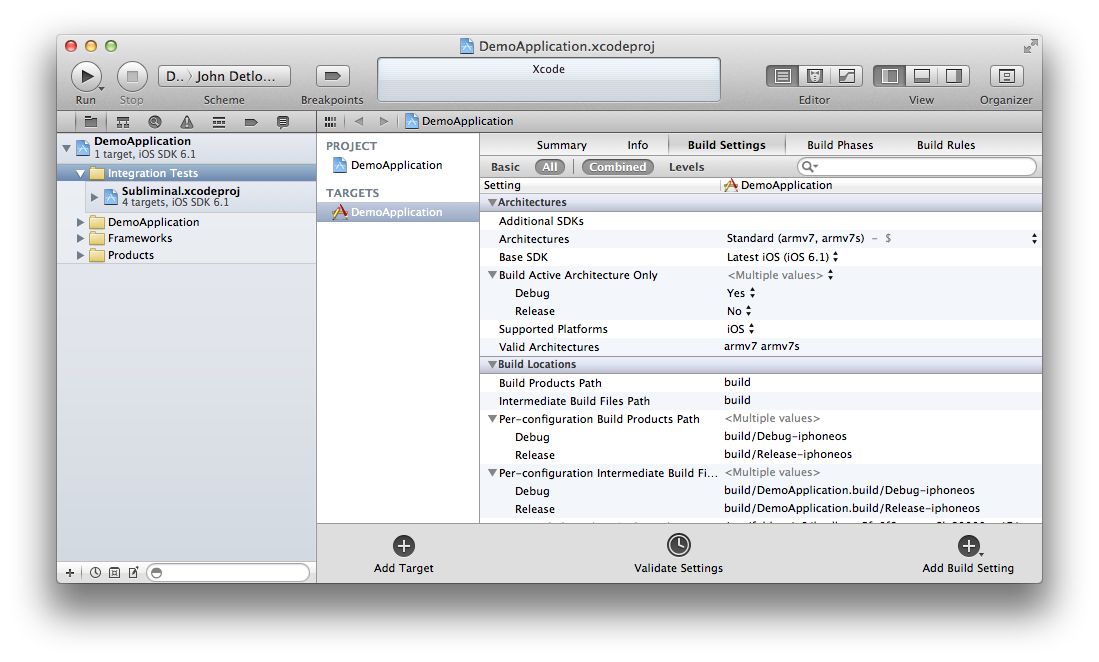Image resolution: width=1099 pixels, height=662 pixels.
Task: Click Validate Settings button
Action: [x=678, y=554]
